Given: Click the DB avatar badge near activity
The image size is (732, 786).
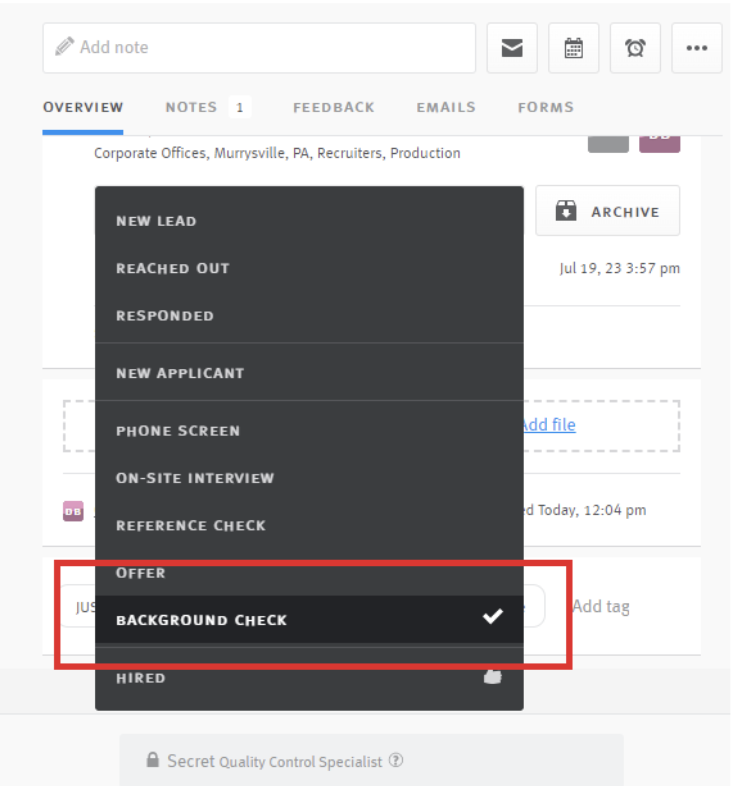Looking at the screenshot, I should (73, 511).
